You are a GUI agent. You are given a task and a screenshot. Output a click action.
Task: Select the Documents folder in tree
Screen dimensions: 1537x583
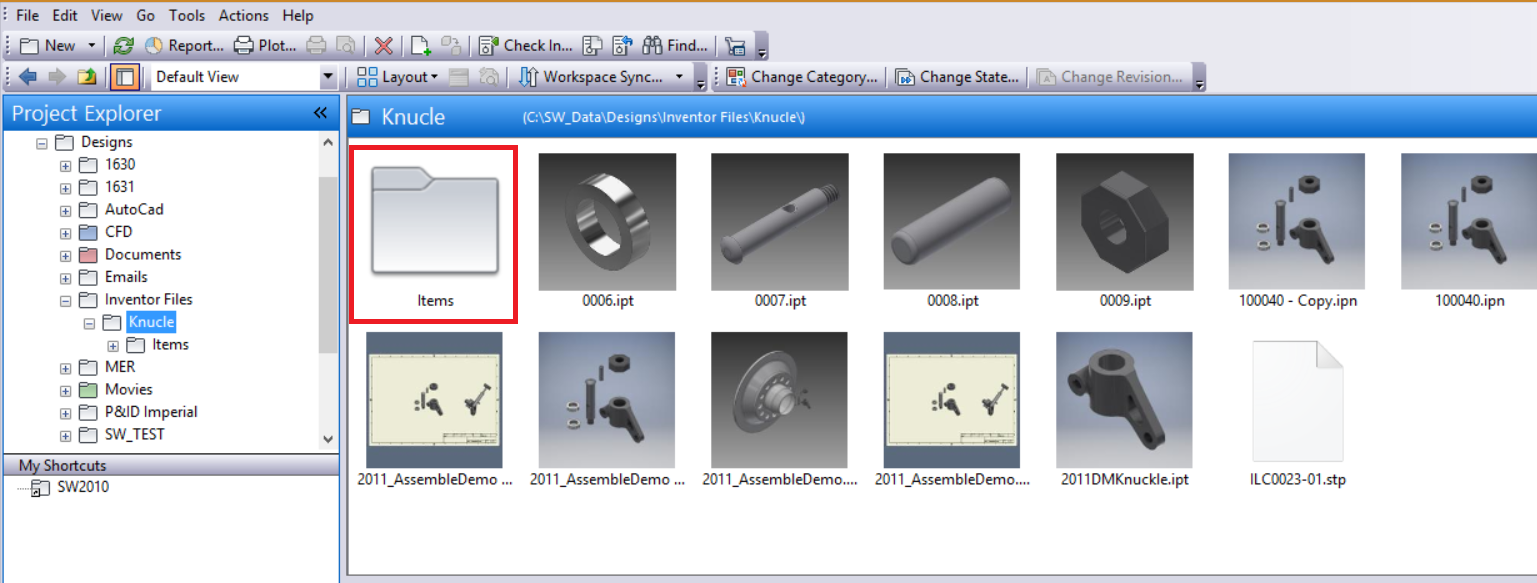tap(143, 255)
